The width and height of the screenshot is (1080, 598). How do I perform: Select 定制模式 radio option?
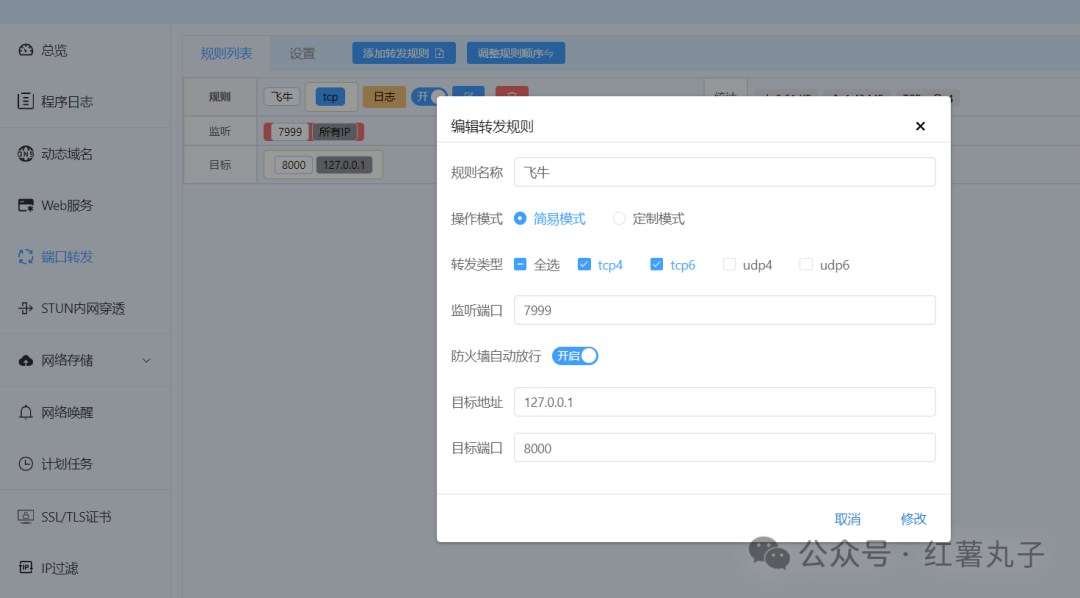[x=619, y=218]
